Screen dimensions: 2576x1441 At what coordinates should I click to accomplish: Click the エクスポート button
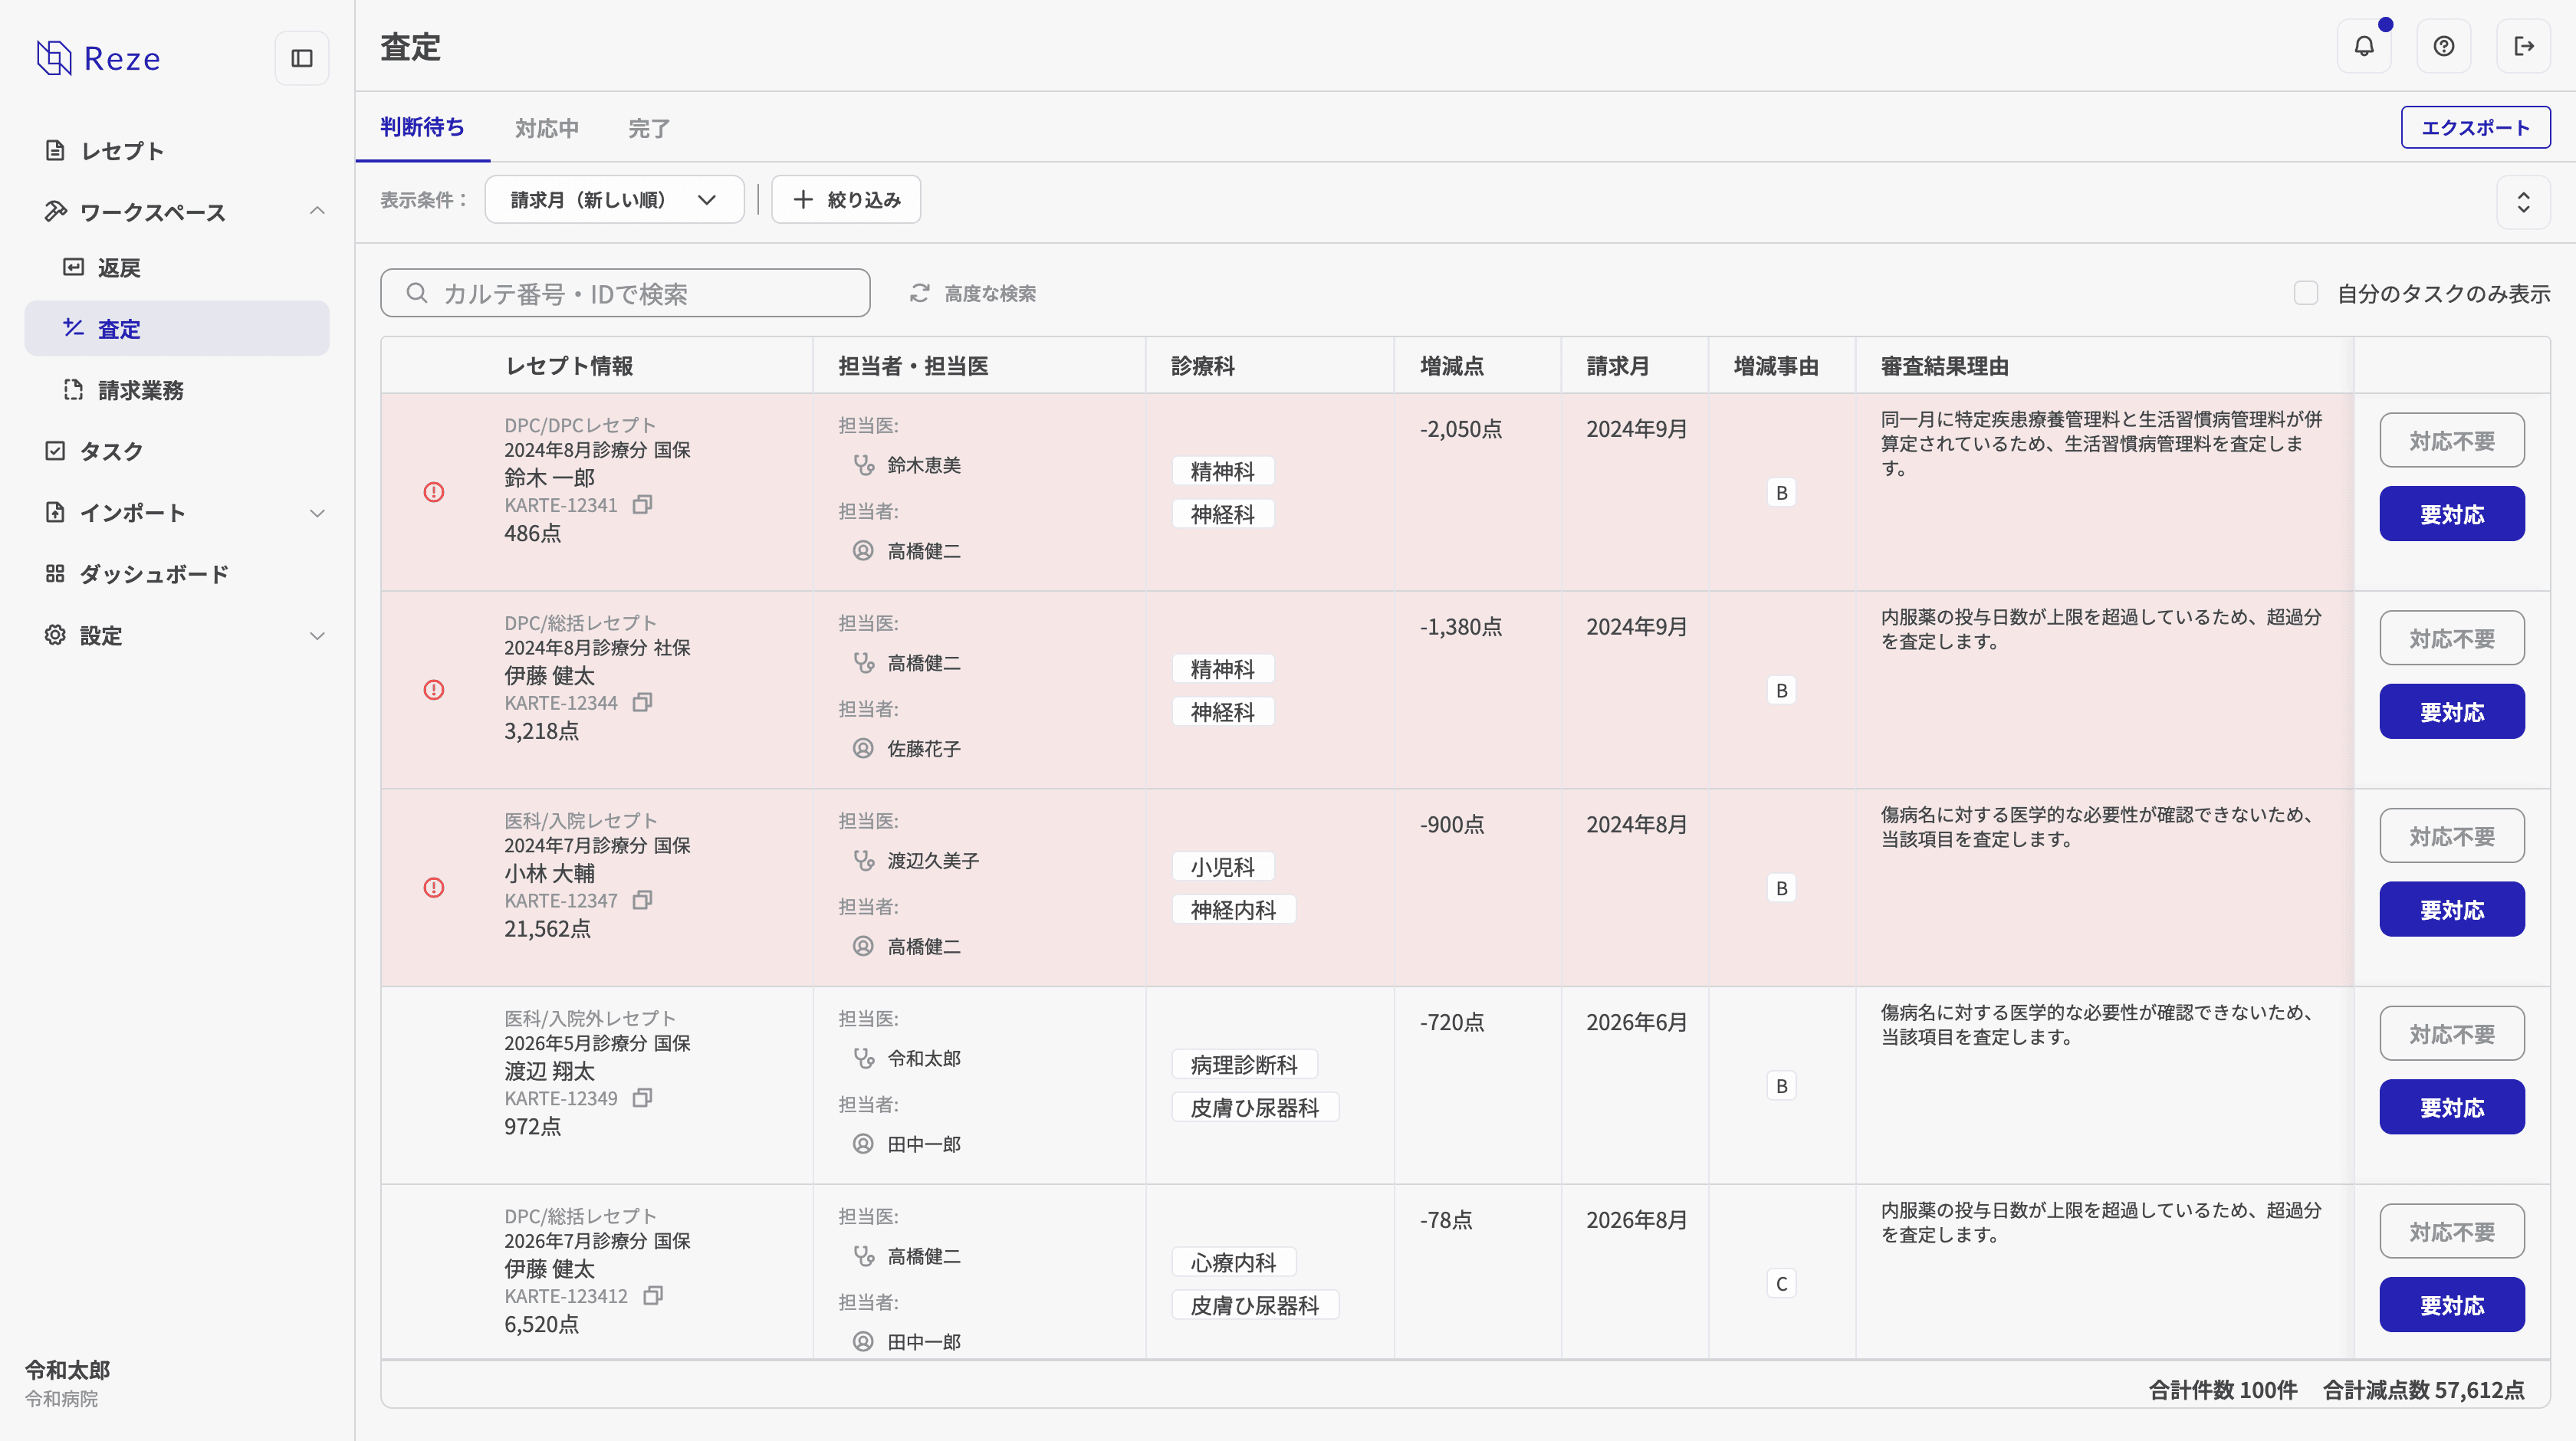pyautogui.click(x=2475, y=128)
